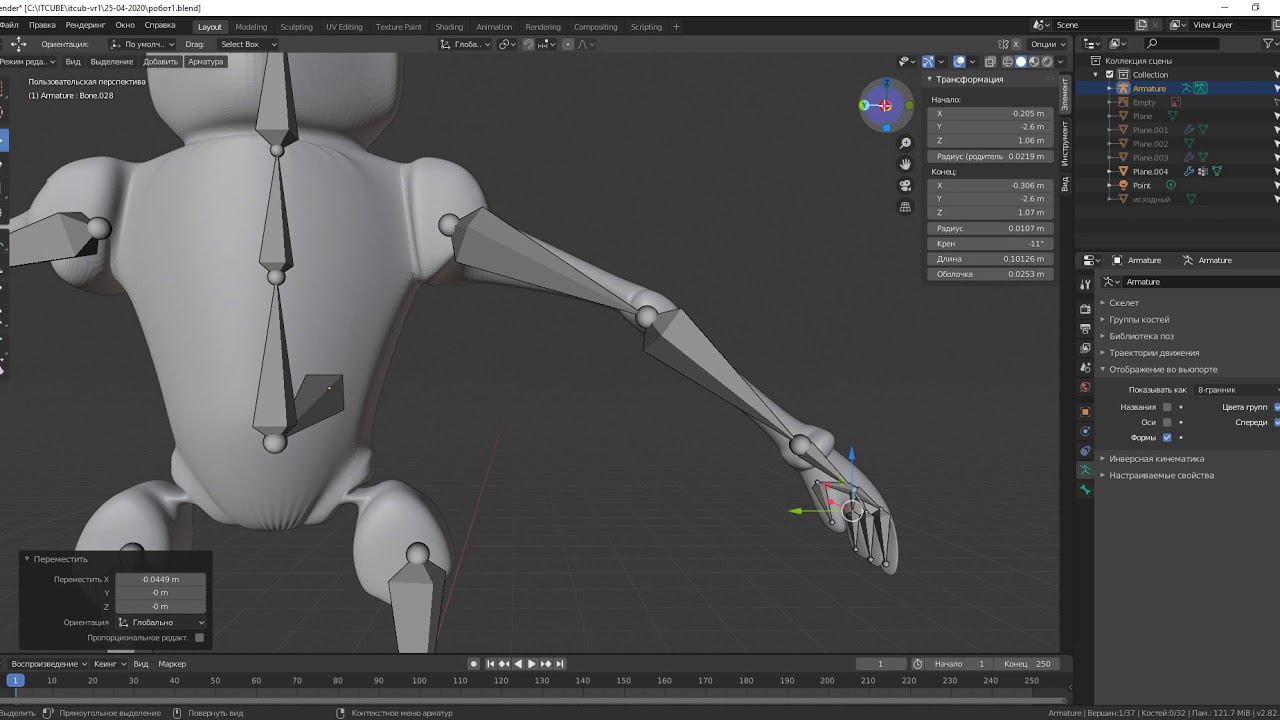Open the Арматура menu in viewport header
This screenshot has width=1280, height=720.
pyautogui.click(x=205, y=62)
